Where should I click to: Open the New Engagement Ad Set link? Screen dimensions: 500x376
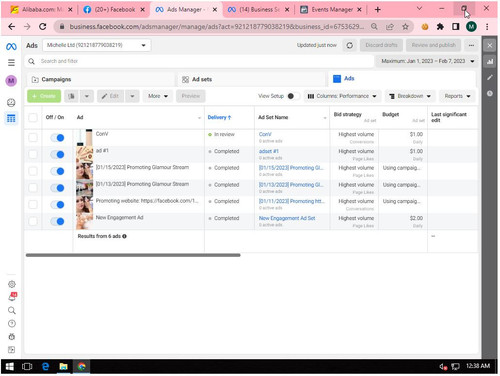(x=287, y=218)
